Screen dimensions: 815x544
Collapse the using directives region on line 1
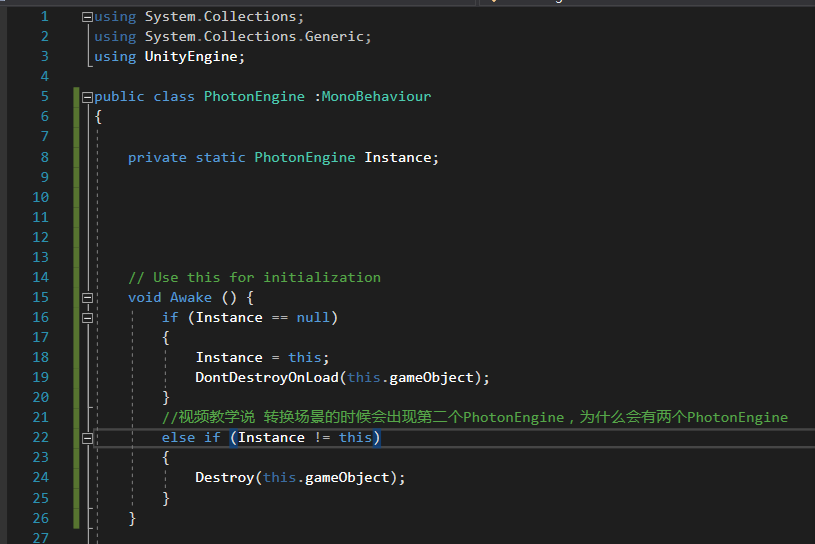tap(87, 17)
